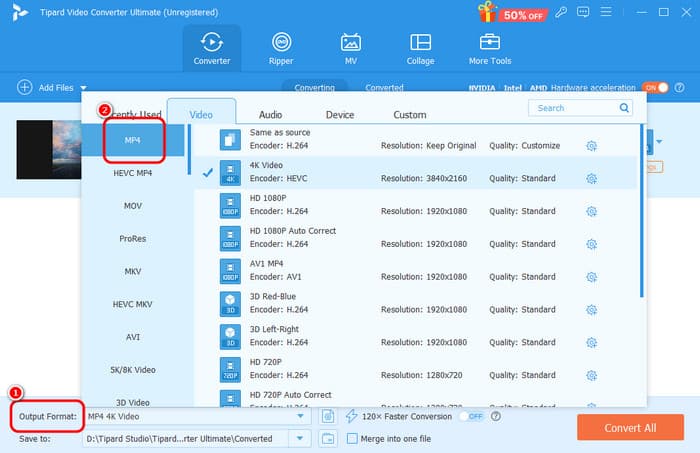
Task: Open settings gear for 4K Video
Action: tap(592, 179)
